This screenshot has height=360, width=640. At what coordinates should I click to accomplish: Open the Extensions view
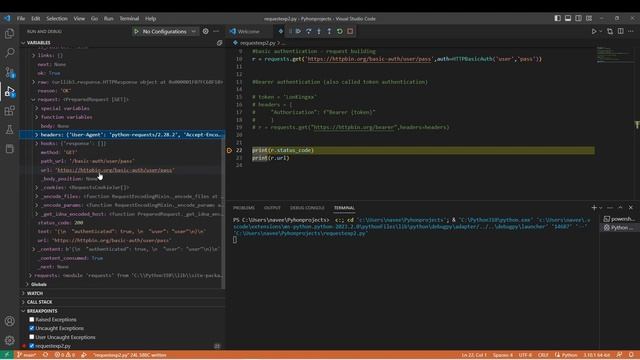[x=9, y=111]
